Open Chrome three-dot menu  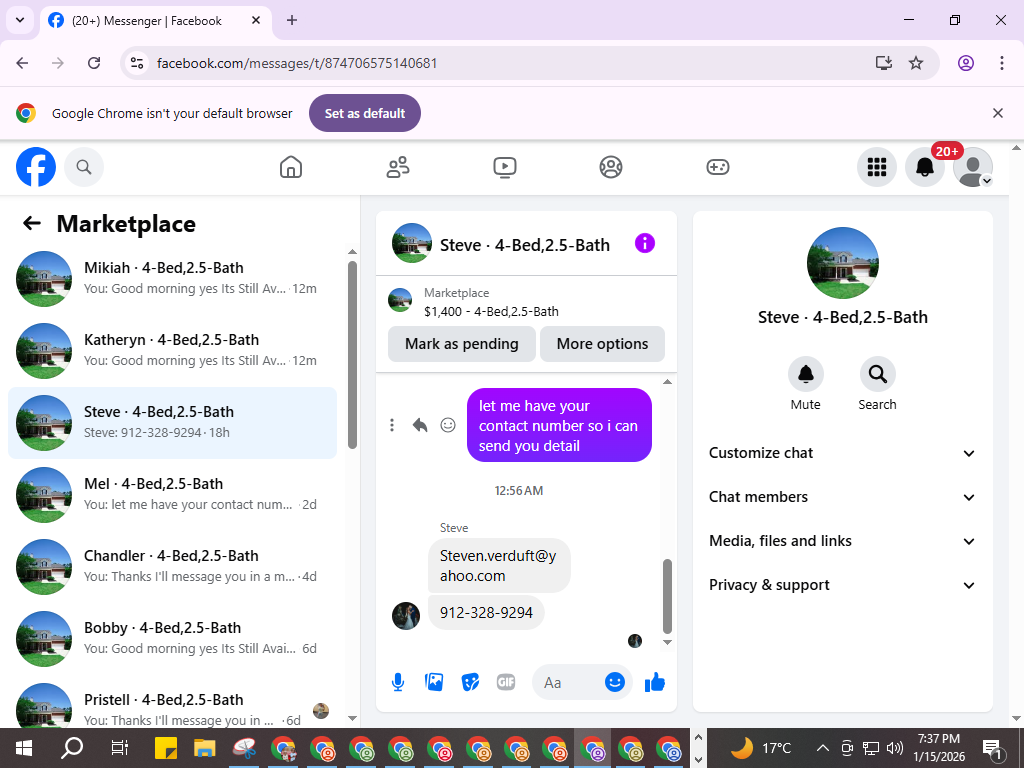(x=1001, y=63)
